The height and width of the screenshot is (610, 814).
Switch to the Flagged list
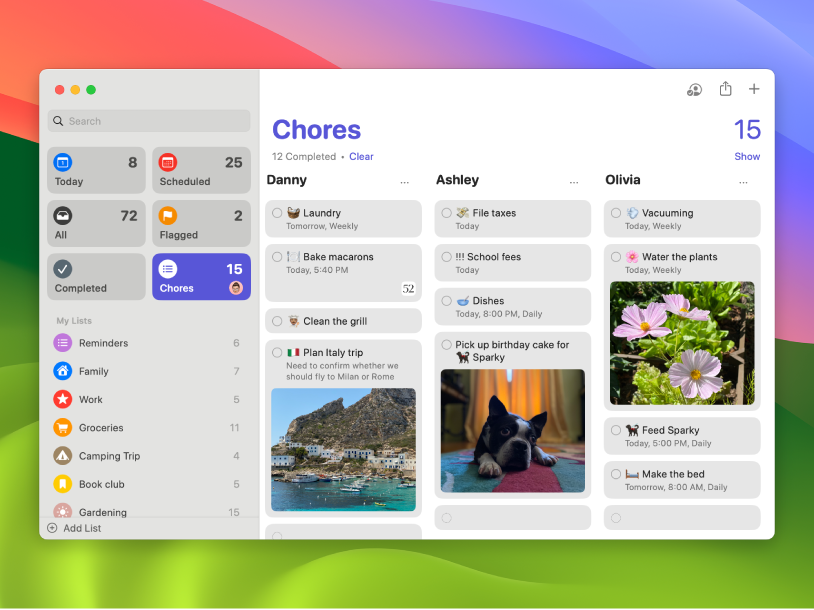coord(200,223)
